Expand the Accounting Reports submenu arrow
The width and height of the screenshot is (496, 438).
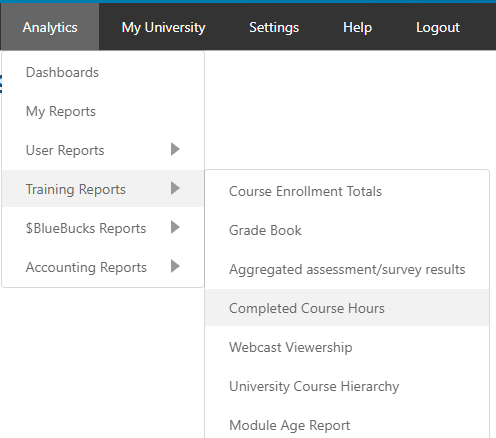(175, 266)
